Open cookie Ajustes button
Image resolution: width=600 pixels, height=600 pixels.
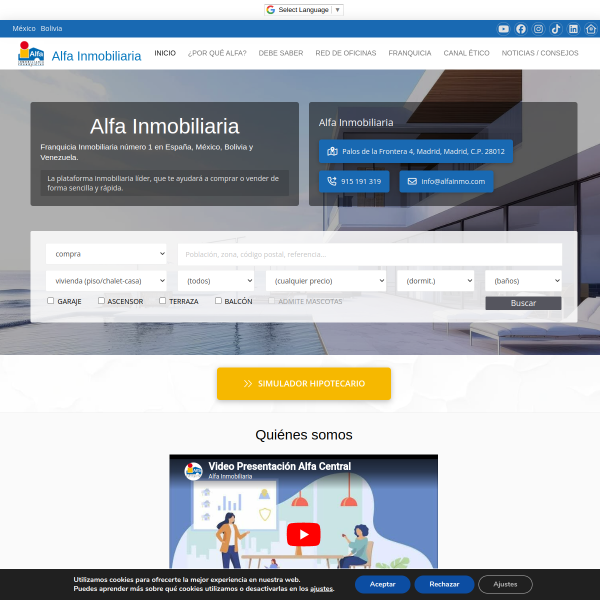(505, 584)
